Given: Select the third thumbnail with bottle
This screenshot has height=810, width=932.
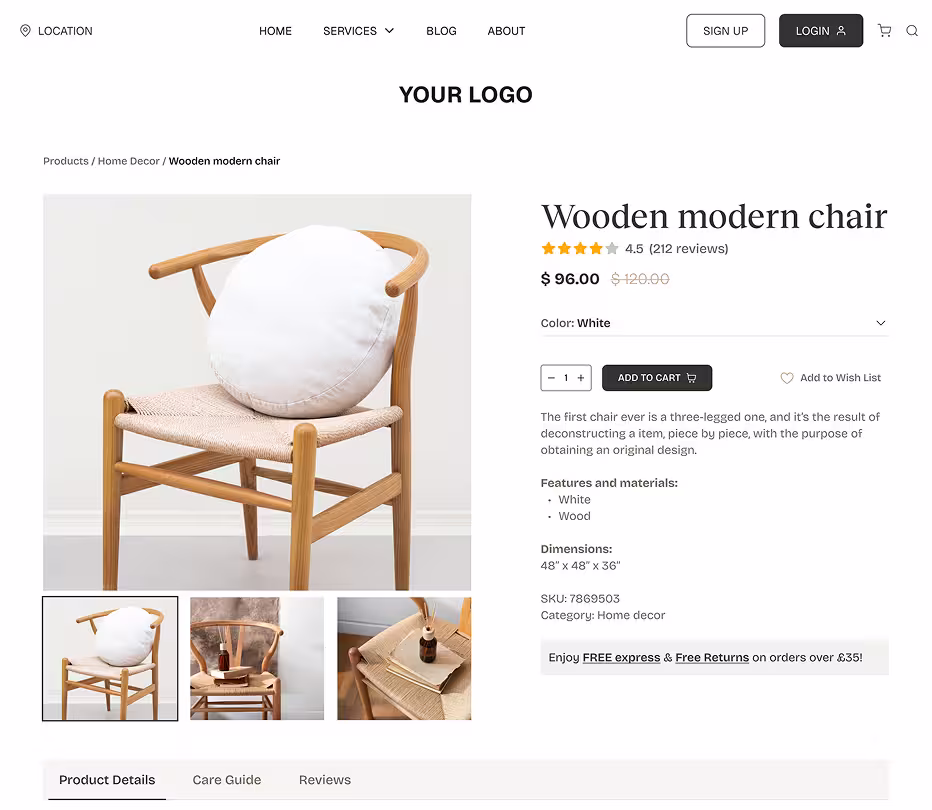Looking at the screenshot, I should pos(404,658).
